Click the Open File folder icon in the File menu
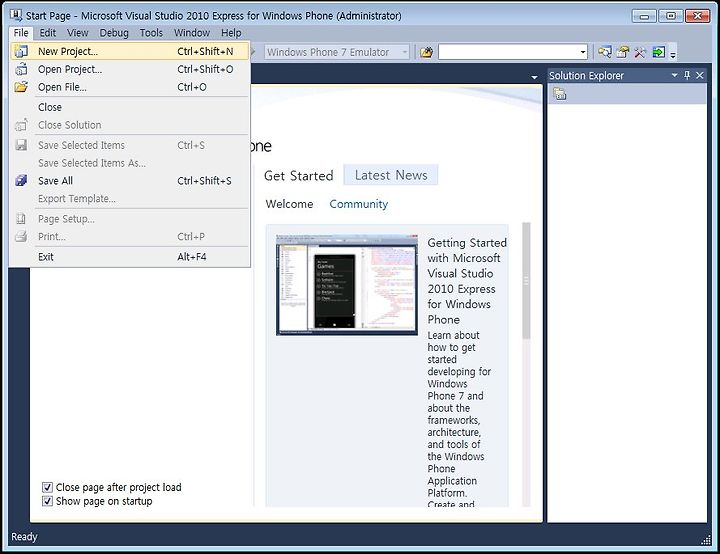The image size is (720, 554). [x=21, y=87]
